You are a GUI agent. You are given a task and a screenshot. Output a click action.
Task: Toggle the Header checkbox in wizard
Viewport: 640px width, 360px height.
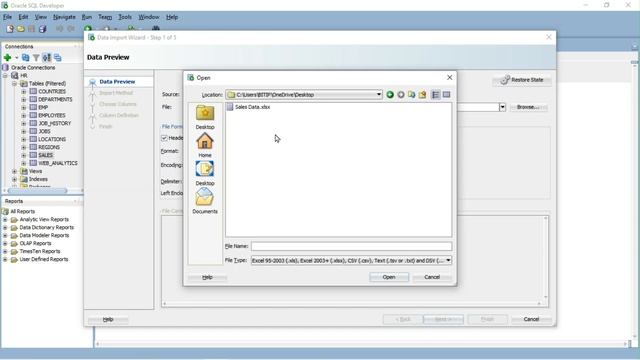point(164,138)
